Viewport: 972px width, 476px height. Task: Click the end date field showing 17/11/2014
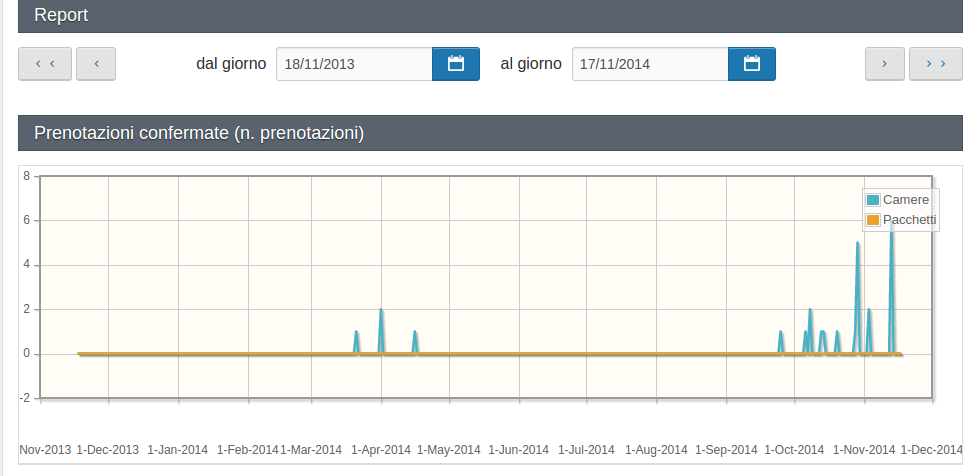(x=650, y=64)
